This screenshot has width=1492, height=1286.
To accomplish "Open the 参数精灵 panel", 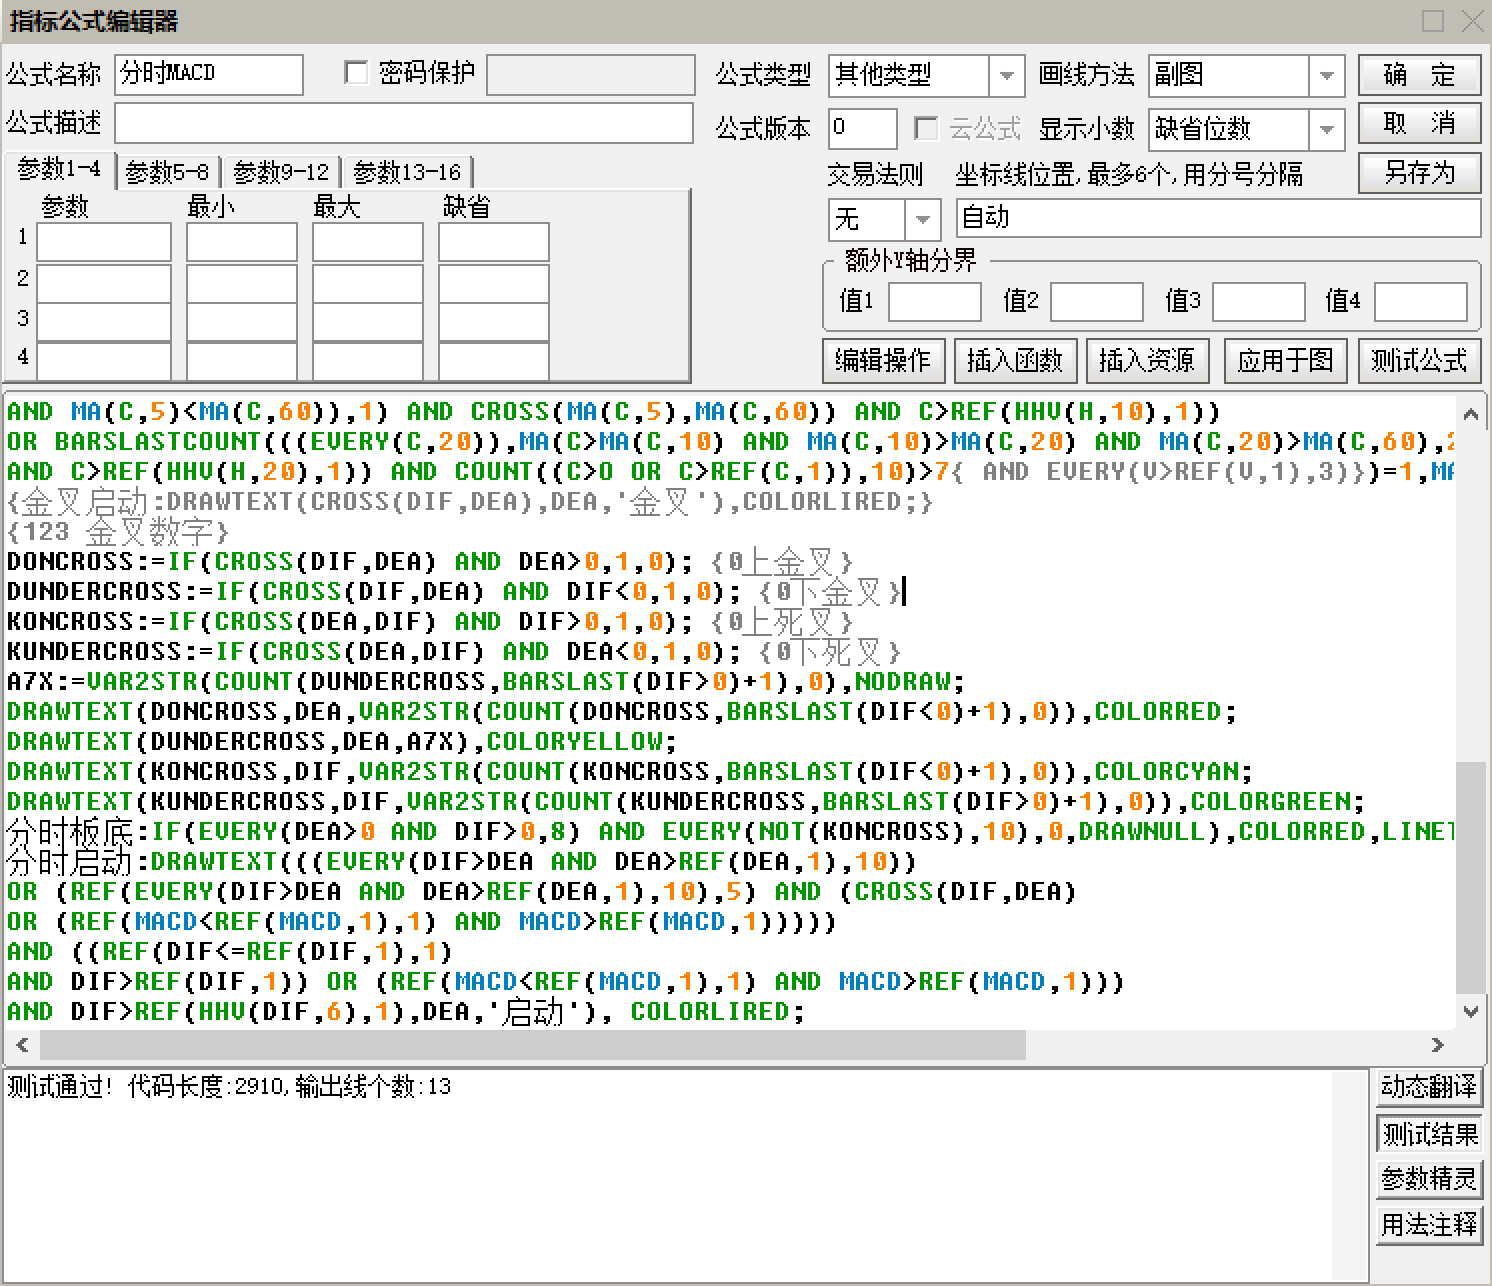I will point(1429,1179).
